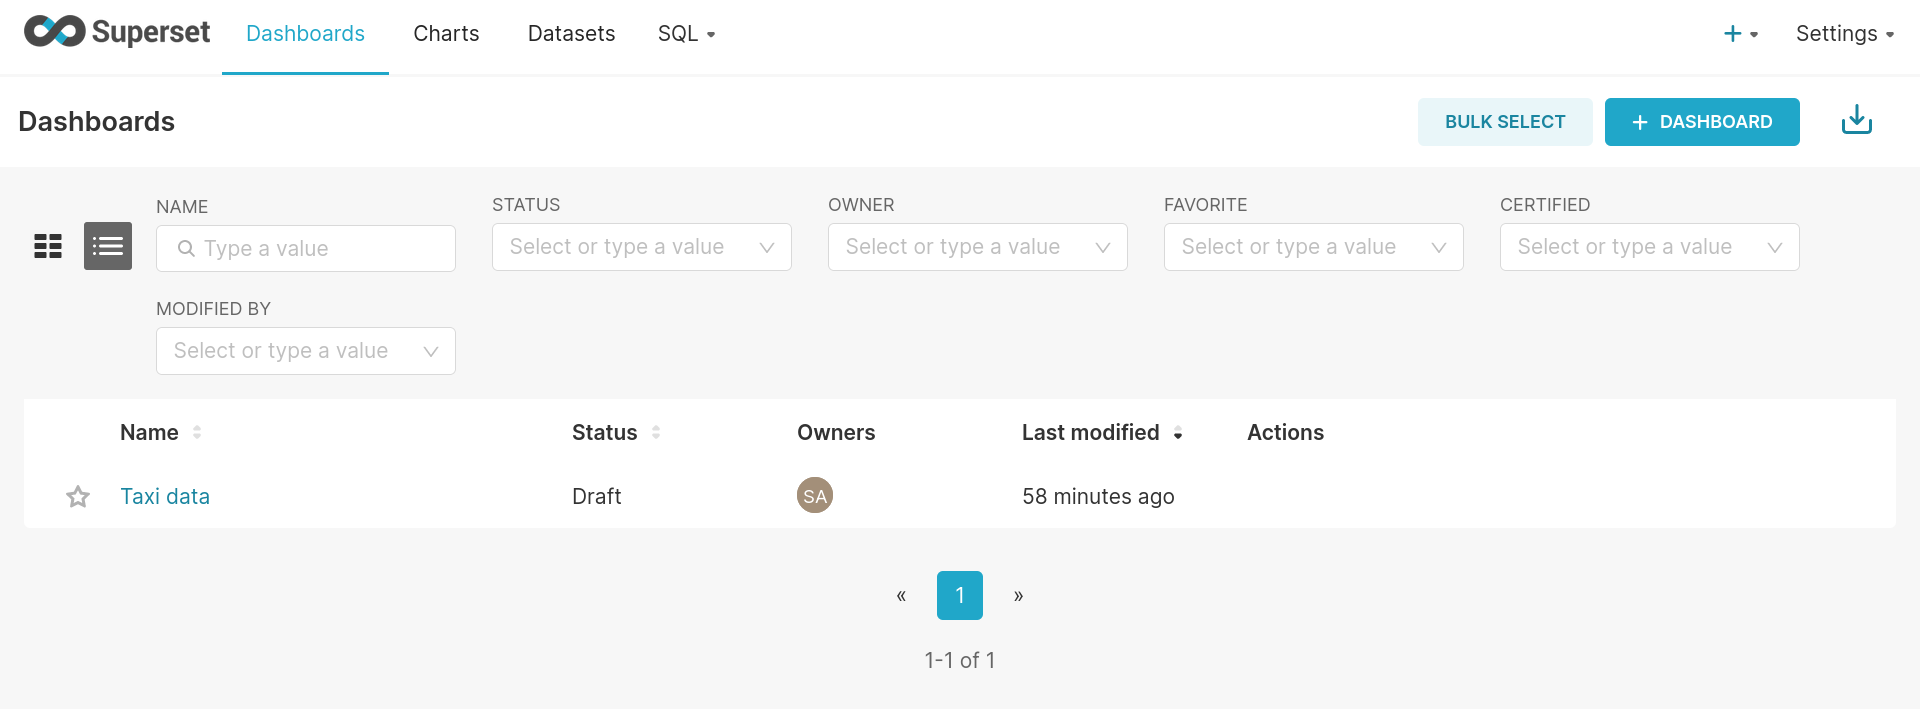
Task: Open the Certified filter dropdown
Action: coord(1649,247)
